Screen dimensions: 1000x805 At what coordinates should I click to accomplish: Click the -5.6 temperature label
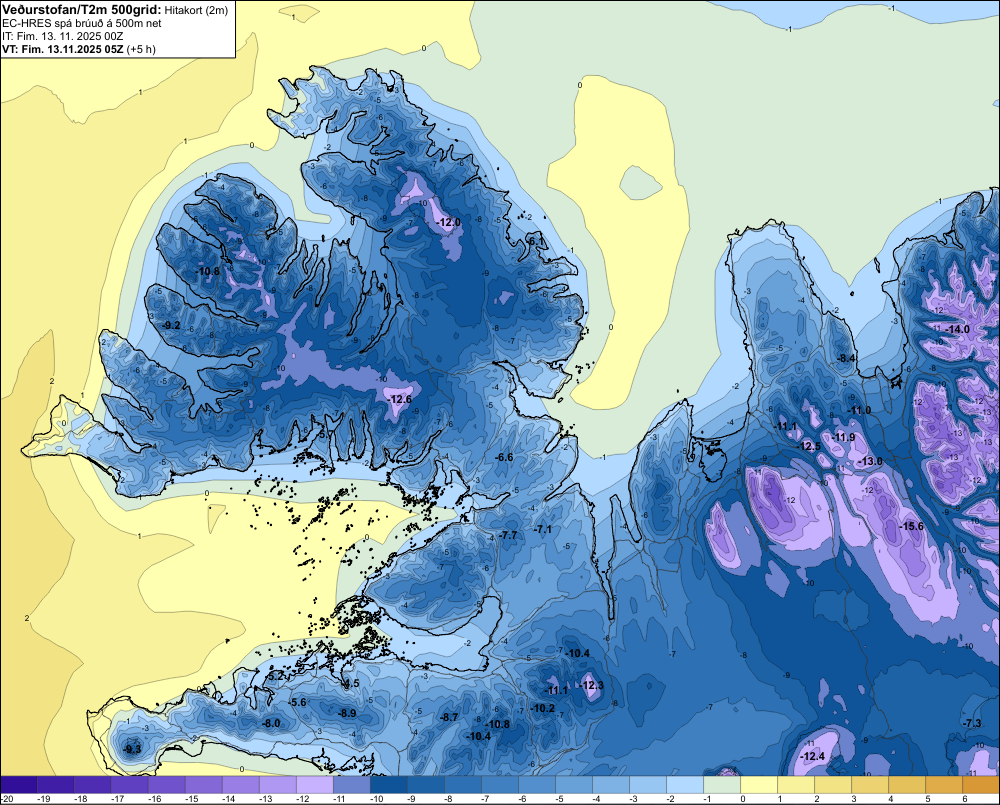point(298,702)
